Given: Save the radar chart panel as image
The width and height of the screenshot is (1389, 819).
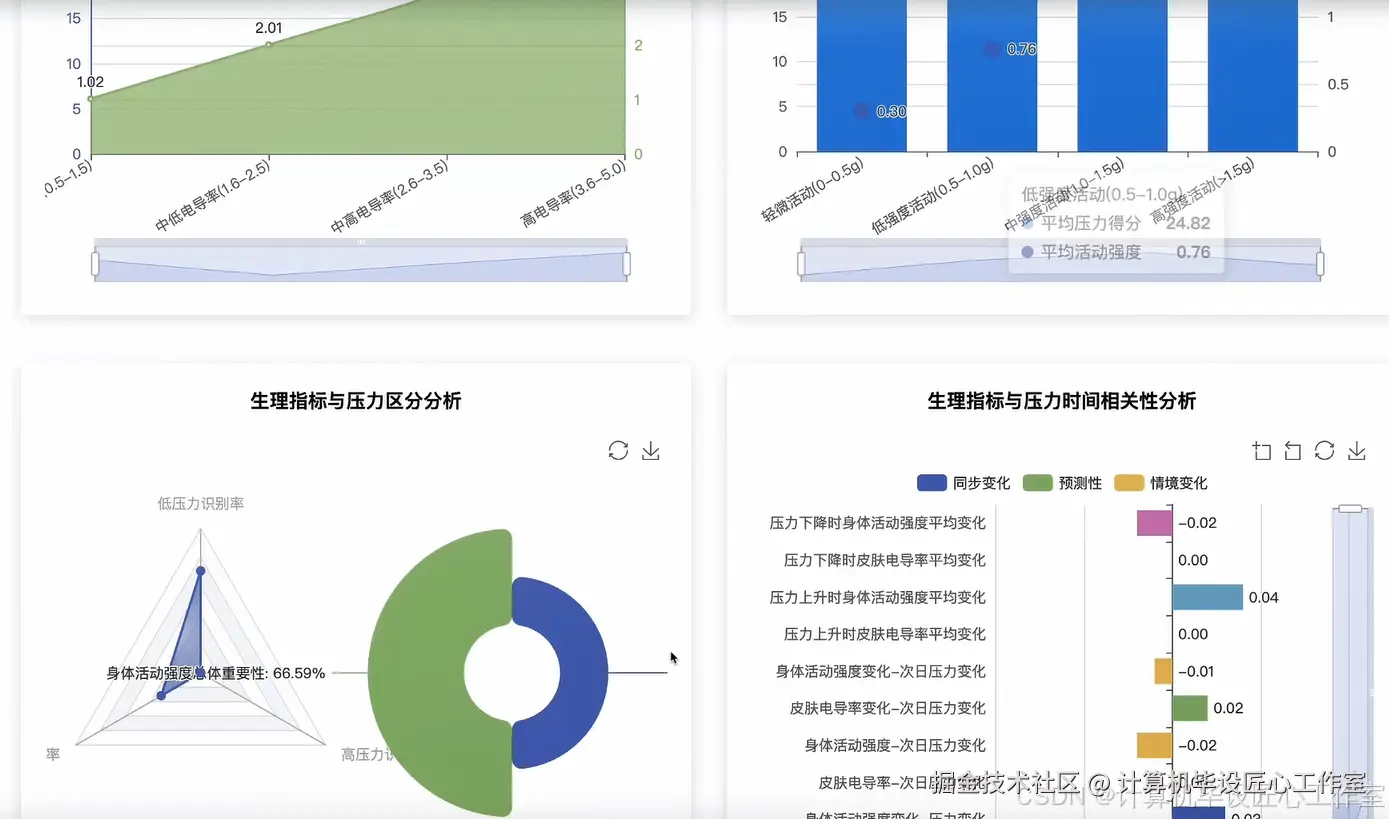Looking at the screenshot, I should (650, 450).
